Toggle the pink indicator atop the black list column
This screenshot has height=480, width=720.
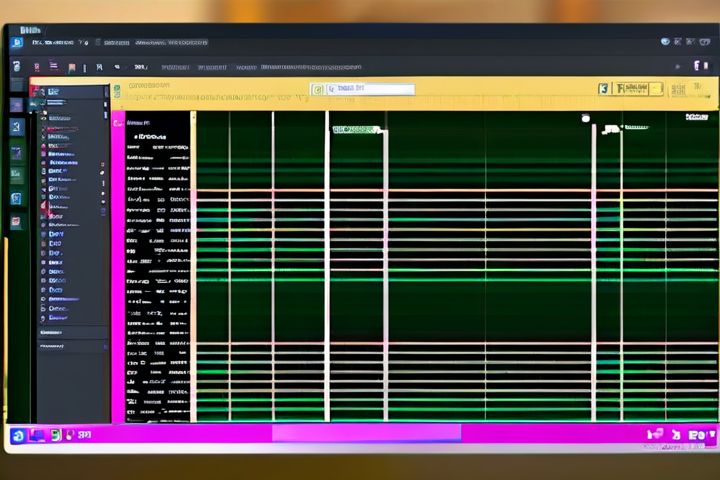(x=118, y=122)
